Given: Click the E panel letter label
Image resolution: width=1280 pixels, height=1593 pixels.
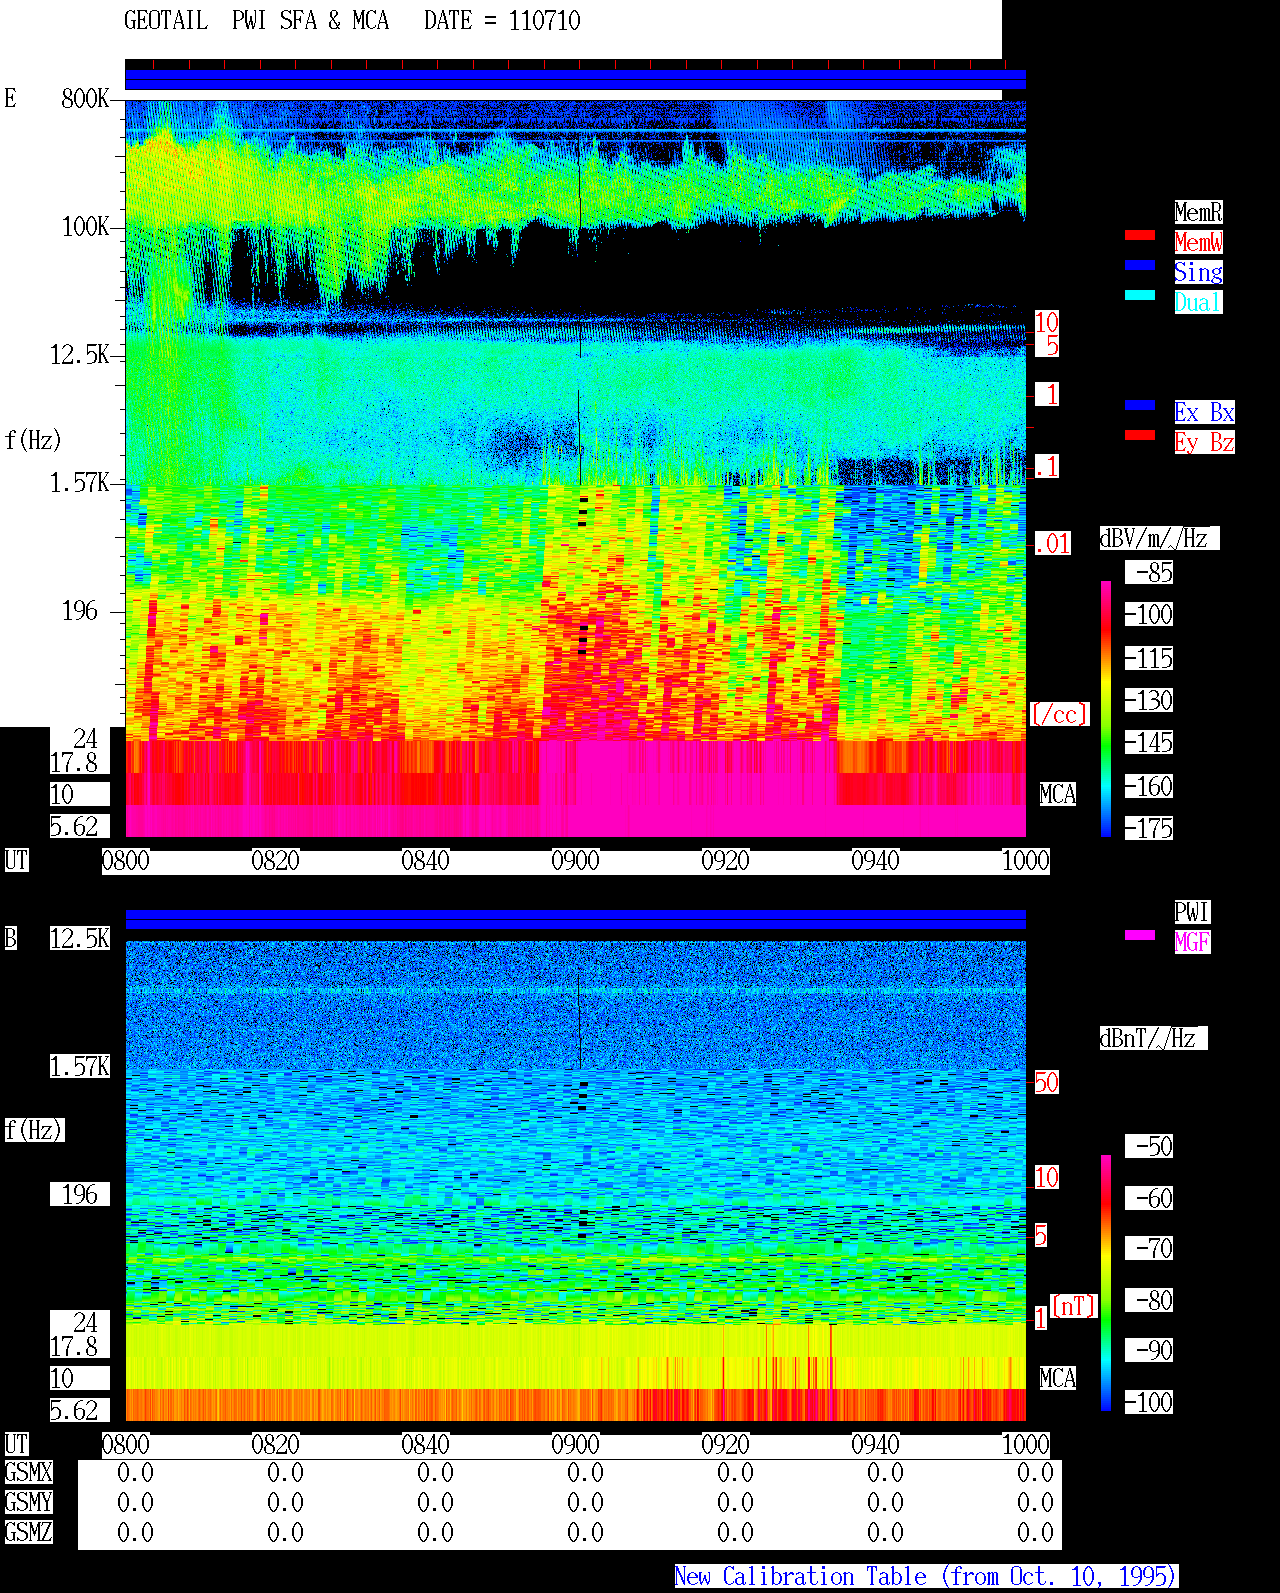Looking at the screenshot, I should 11,98.
